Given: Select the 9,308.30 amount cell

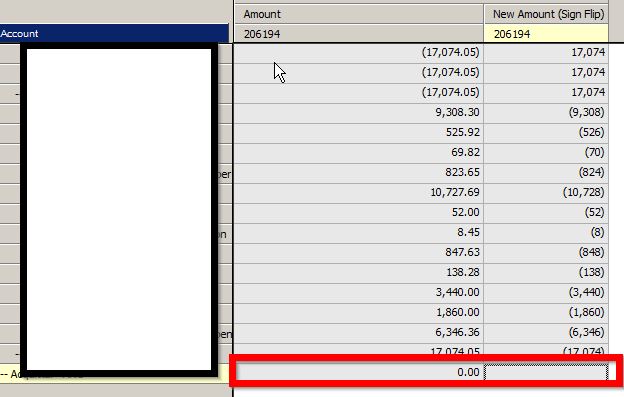Looking at the screenshot, I should [x=359, y=113].
